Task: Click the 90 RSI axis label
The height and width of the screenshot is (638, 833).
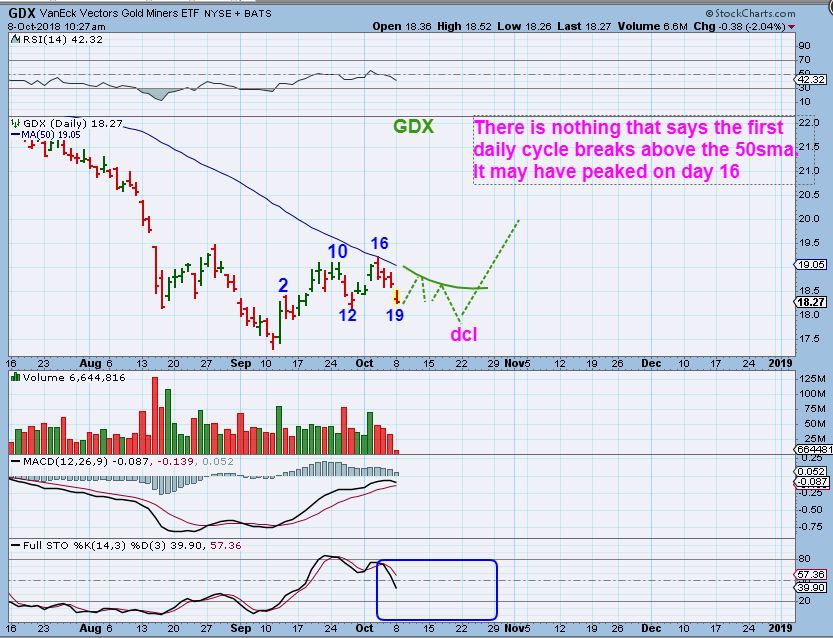Action: (x=804, y=46)
